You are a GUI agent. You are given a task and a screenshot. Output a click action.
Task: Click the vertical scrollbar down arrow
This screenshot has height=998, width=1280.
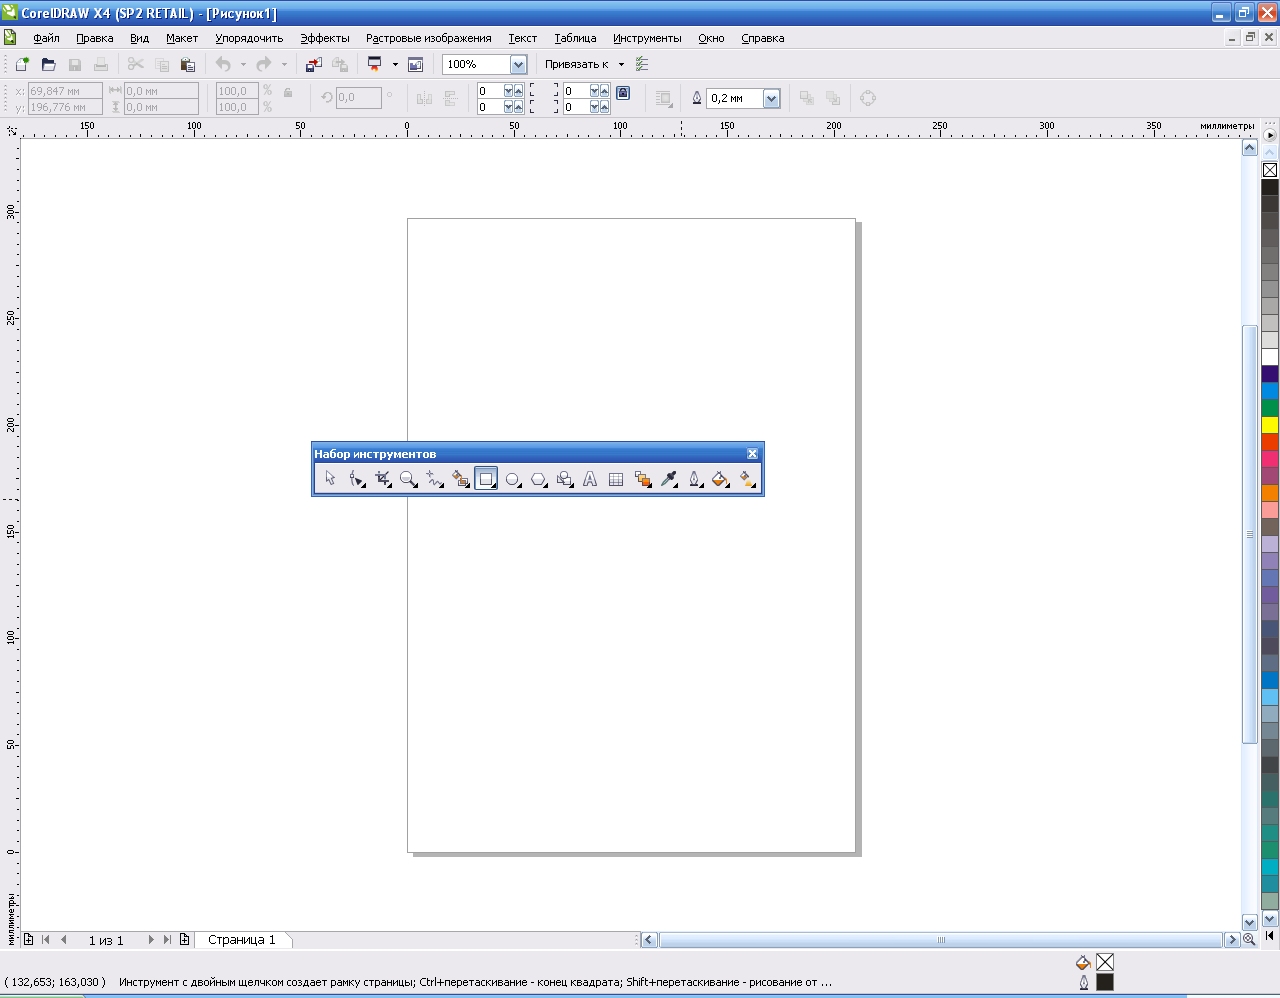click(1250, 922)
